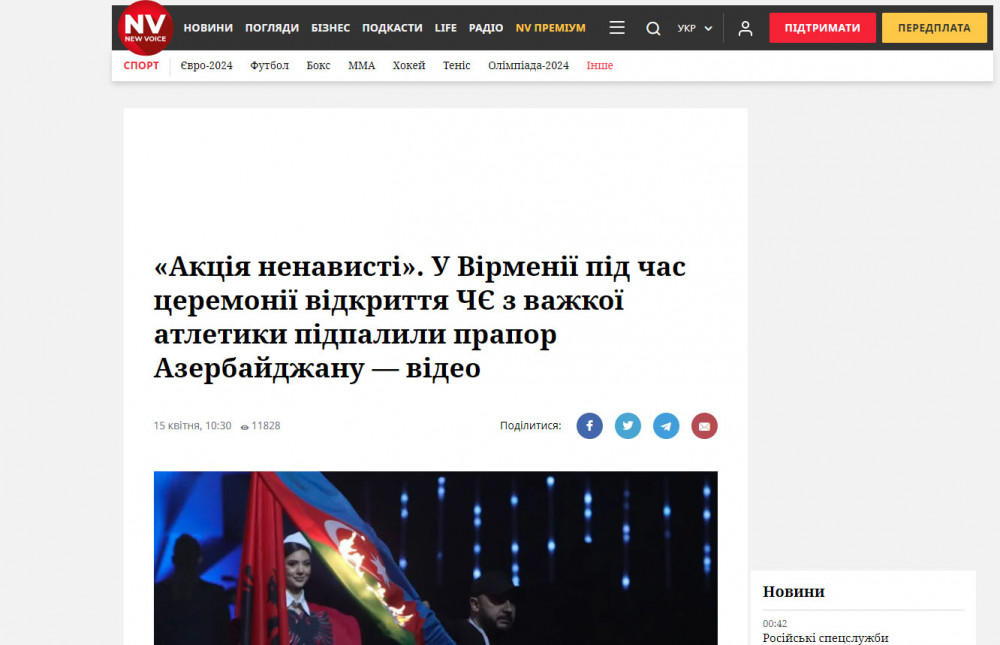Viewport: 1000px width, 645px height.
Task: Open the NV New Voice logo homepage
Action: click(x=145, y=28)
